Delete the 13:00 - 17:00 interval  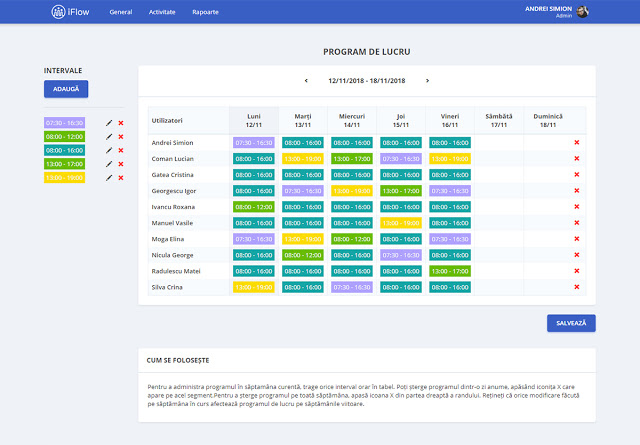coord(121,164)
